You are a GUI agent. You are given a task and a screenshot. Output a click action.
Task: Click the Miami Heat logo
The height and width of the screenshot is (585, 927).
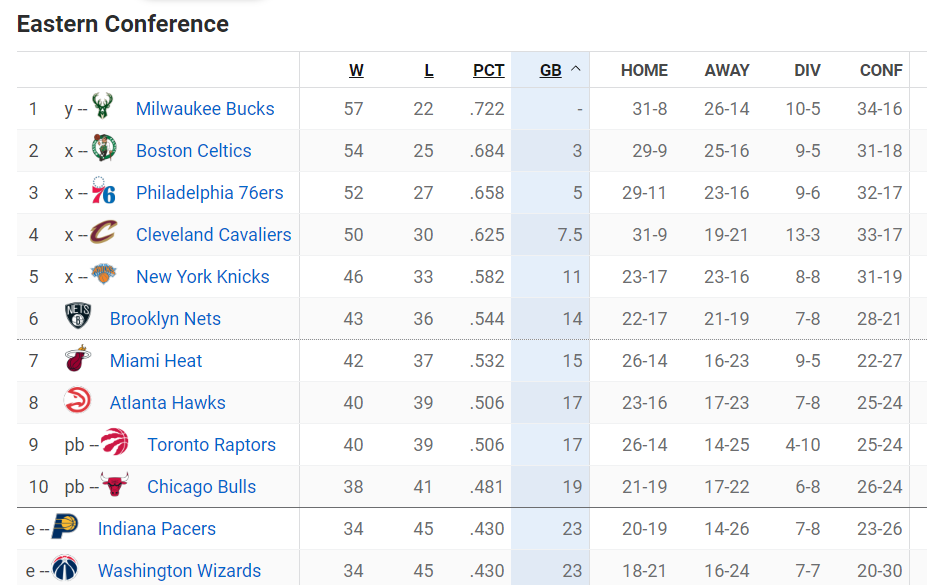(x=78, y=360)
